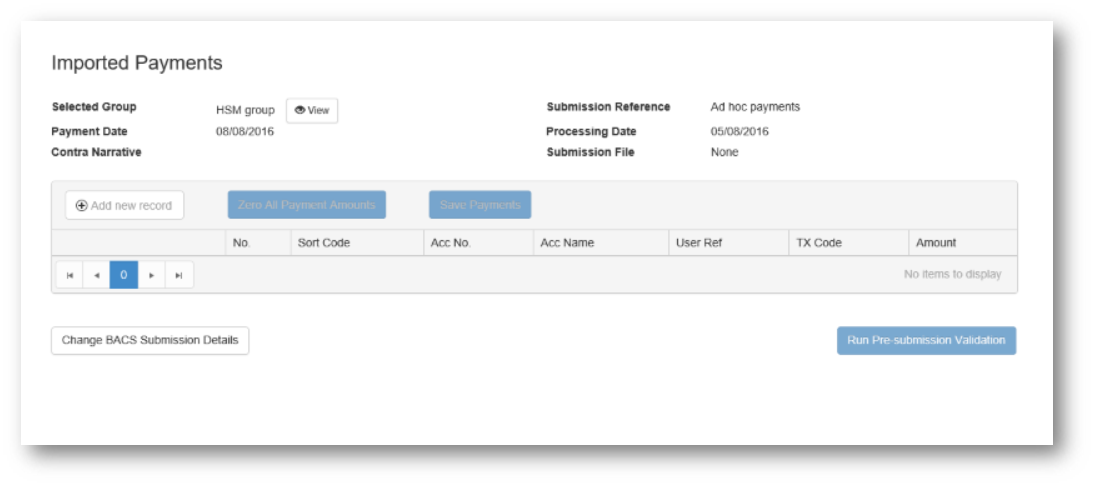Click the Sort Code column header
This screenshot has height=487, width=1095.
pyautogui.click(x=324, y=243)
